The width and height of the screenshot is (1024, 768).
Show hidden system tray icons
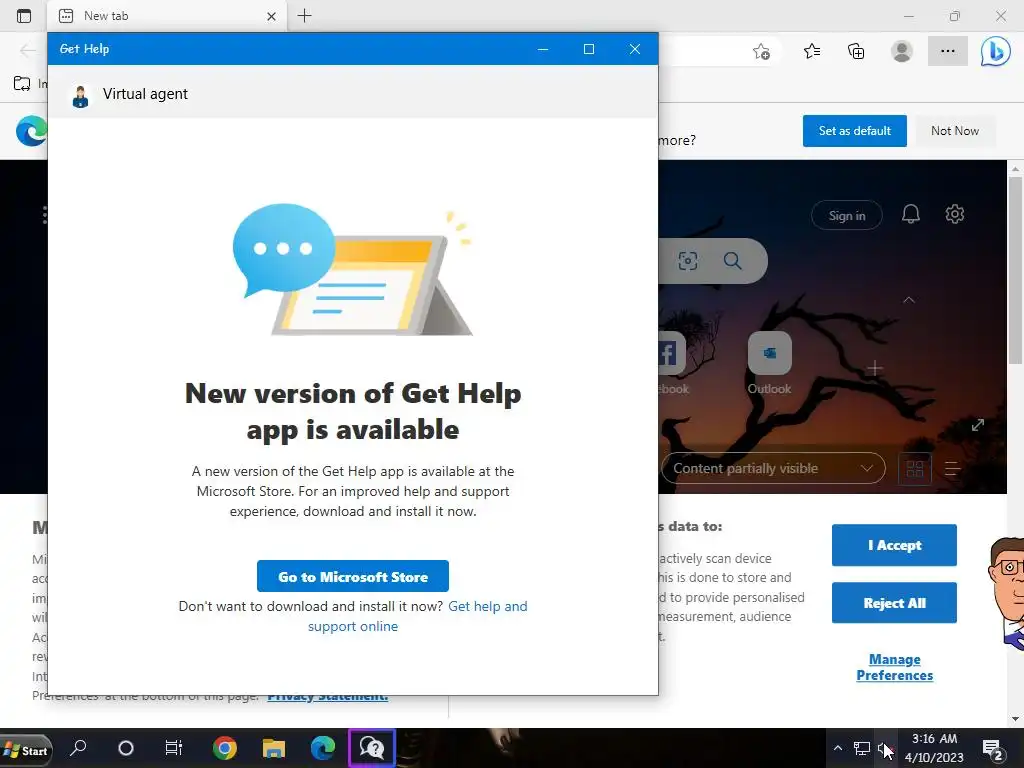(x=838, y=748)
